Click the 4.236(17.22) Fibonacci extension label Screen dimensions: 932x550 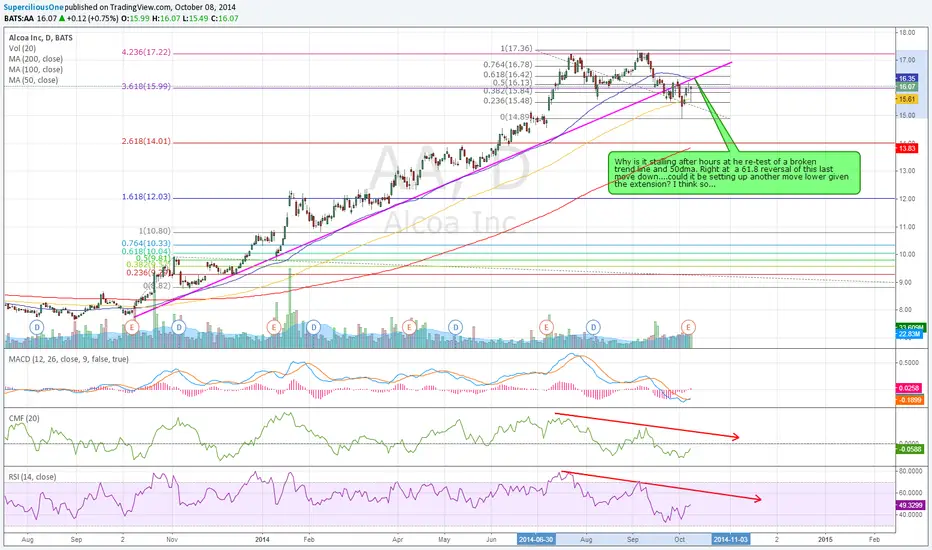[x=146, y=52]
